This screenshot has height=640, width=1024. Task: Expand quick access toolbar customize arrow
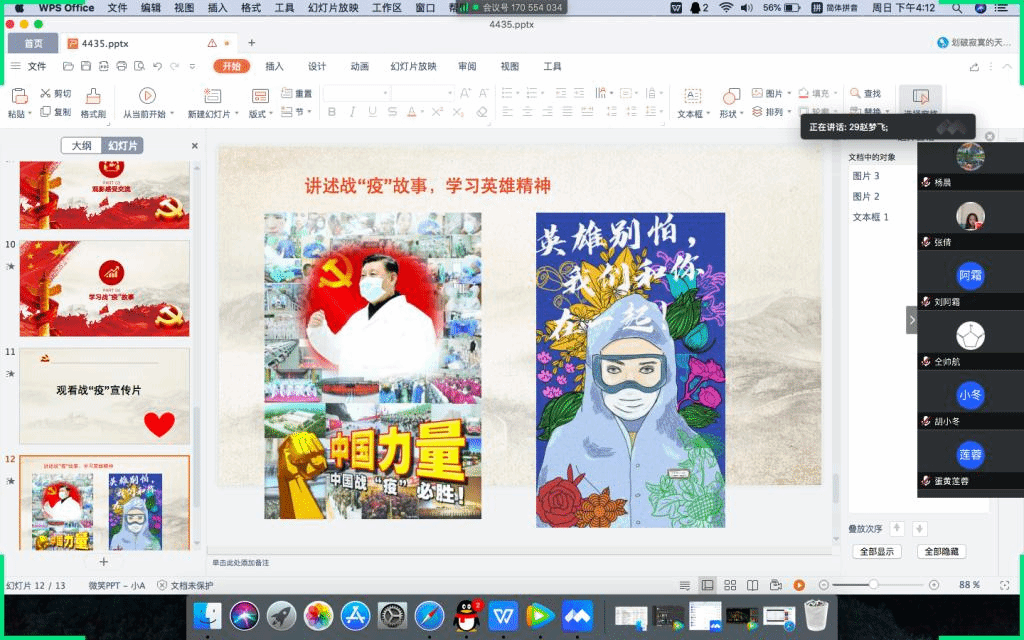[x=192, y=66]
